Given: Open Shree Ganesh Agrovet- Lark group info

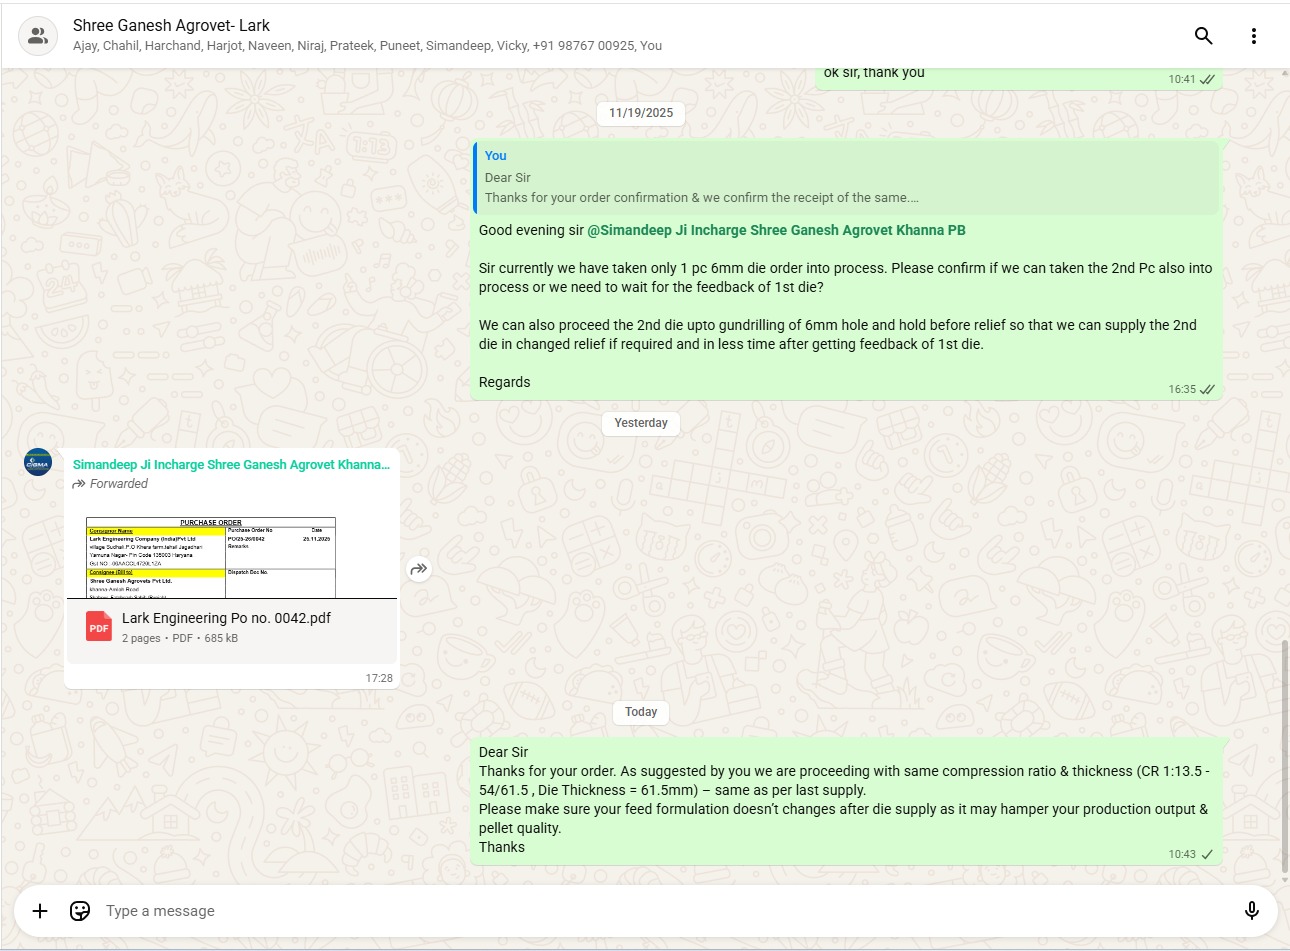Looking at the screenshot, I should tap(171, 25).
